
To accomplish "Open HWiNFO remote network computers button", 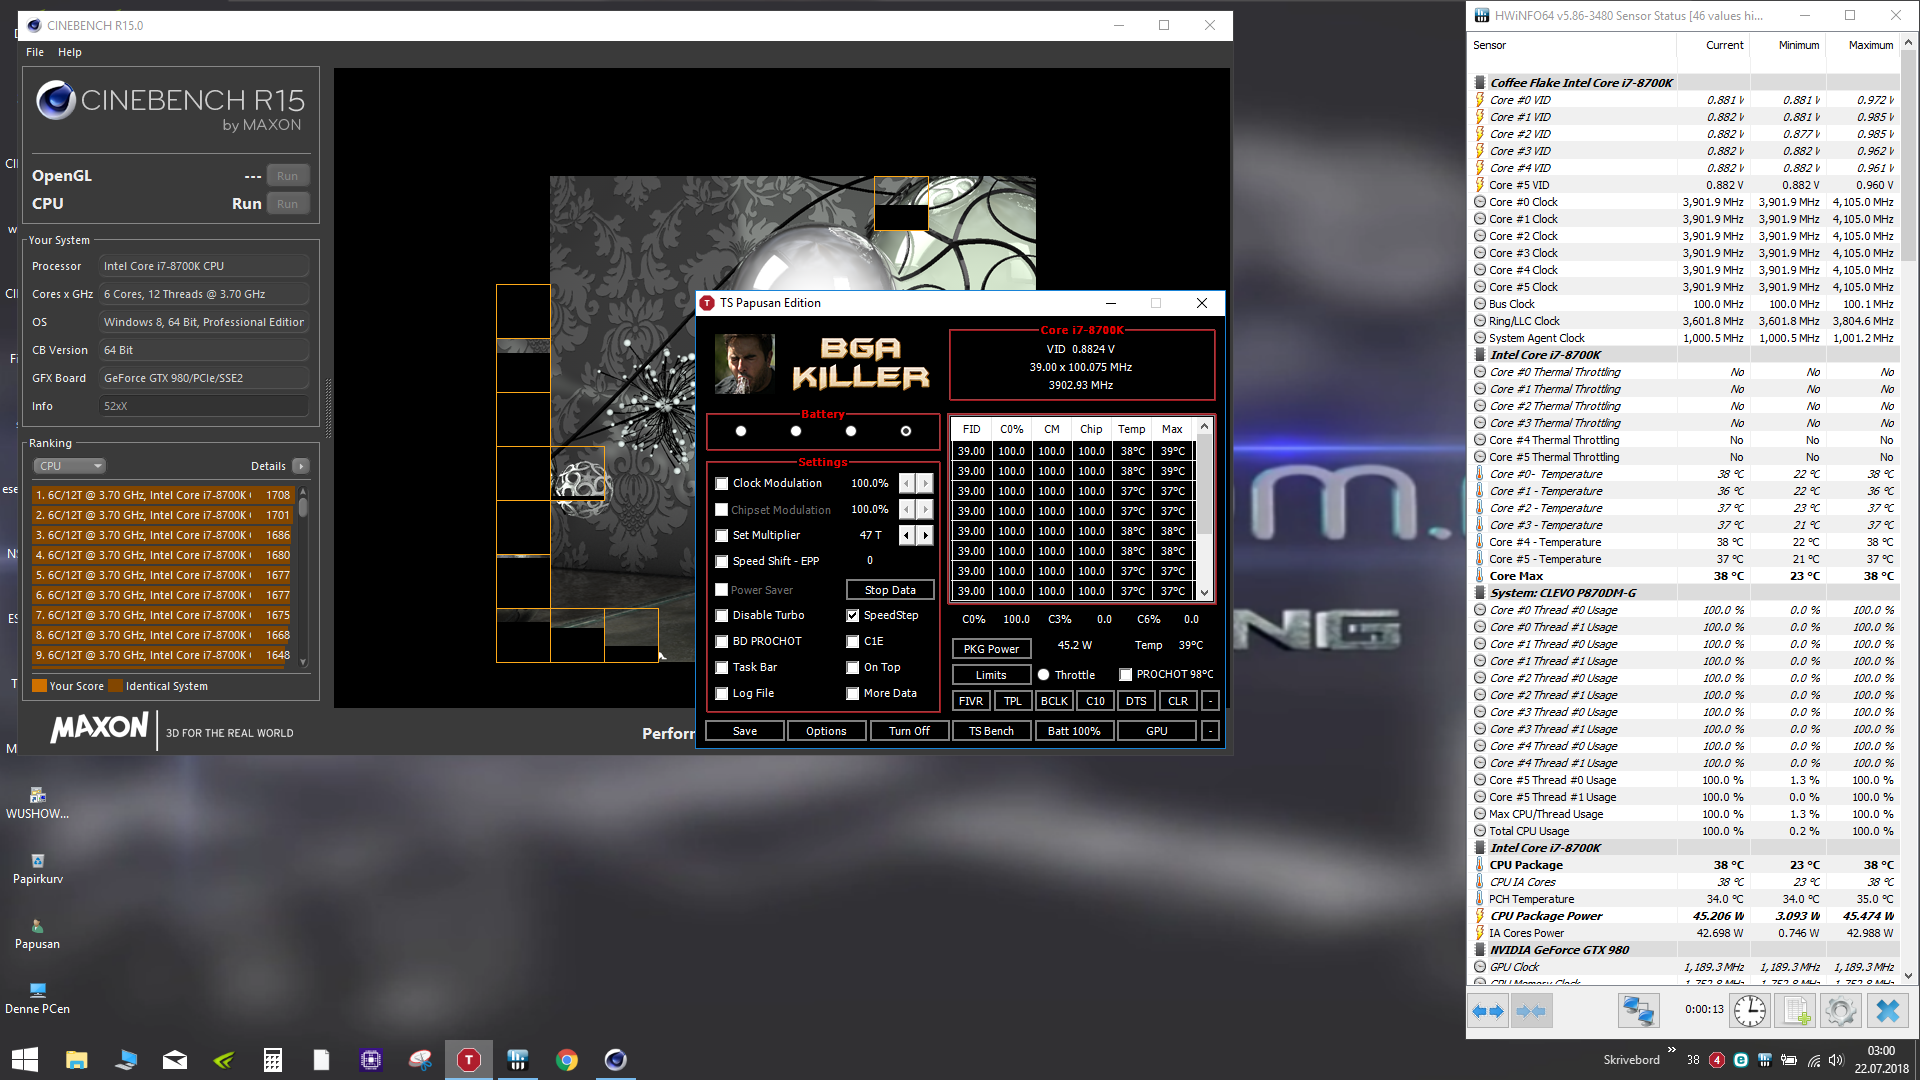I will 1638,1011.
